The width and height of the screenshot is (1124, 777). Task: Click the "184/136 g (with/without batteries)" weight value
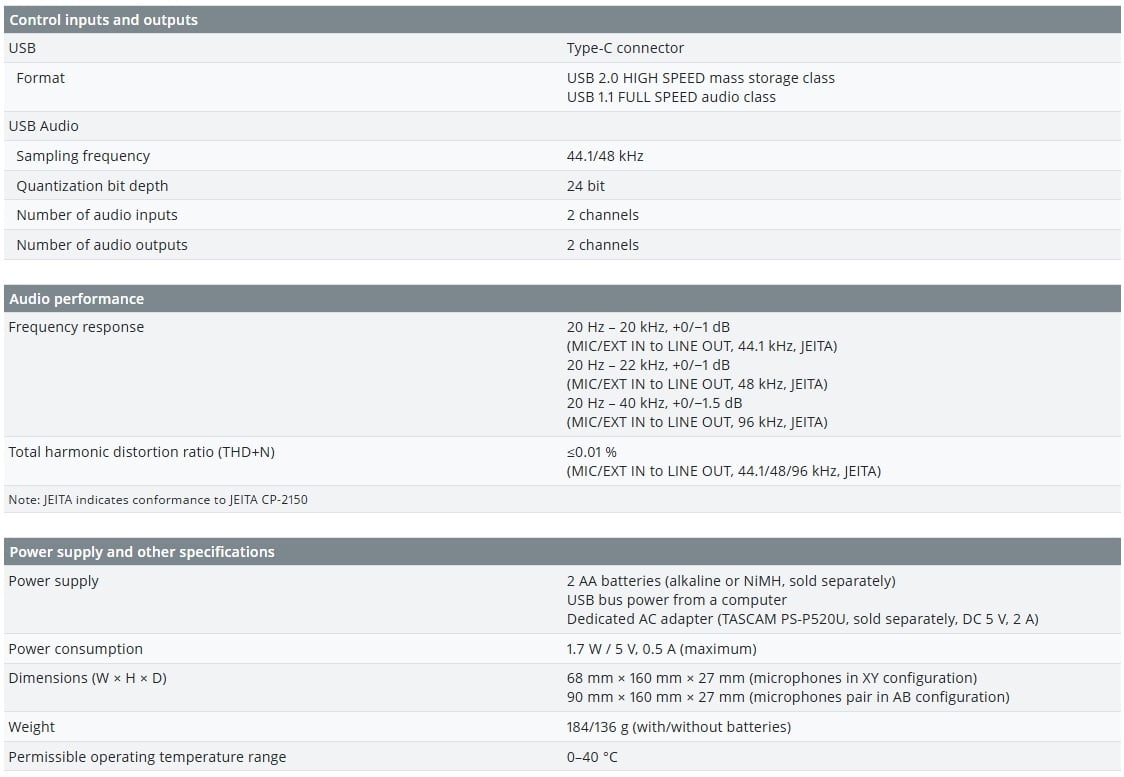point(678,727)
